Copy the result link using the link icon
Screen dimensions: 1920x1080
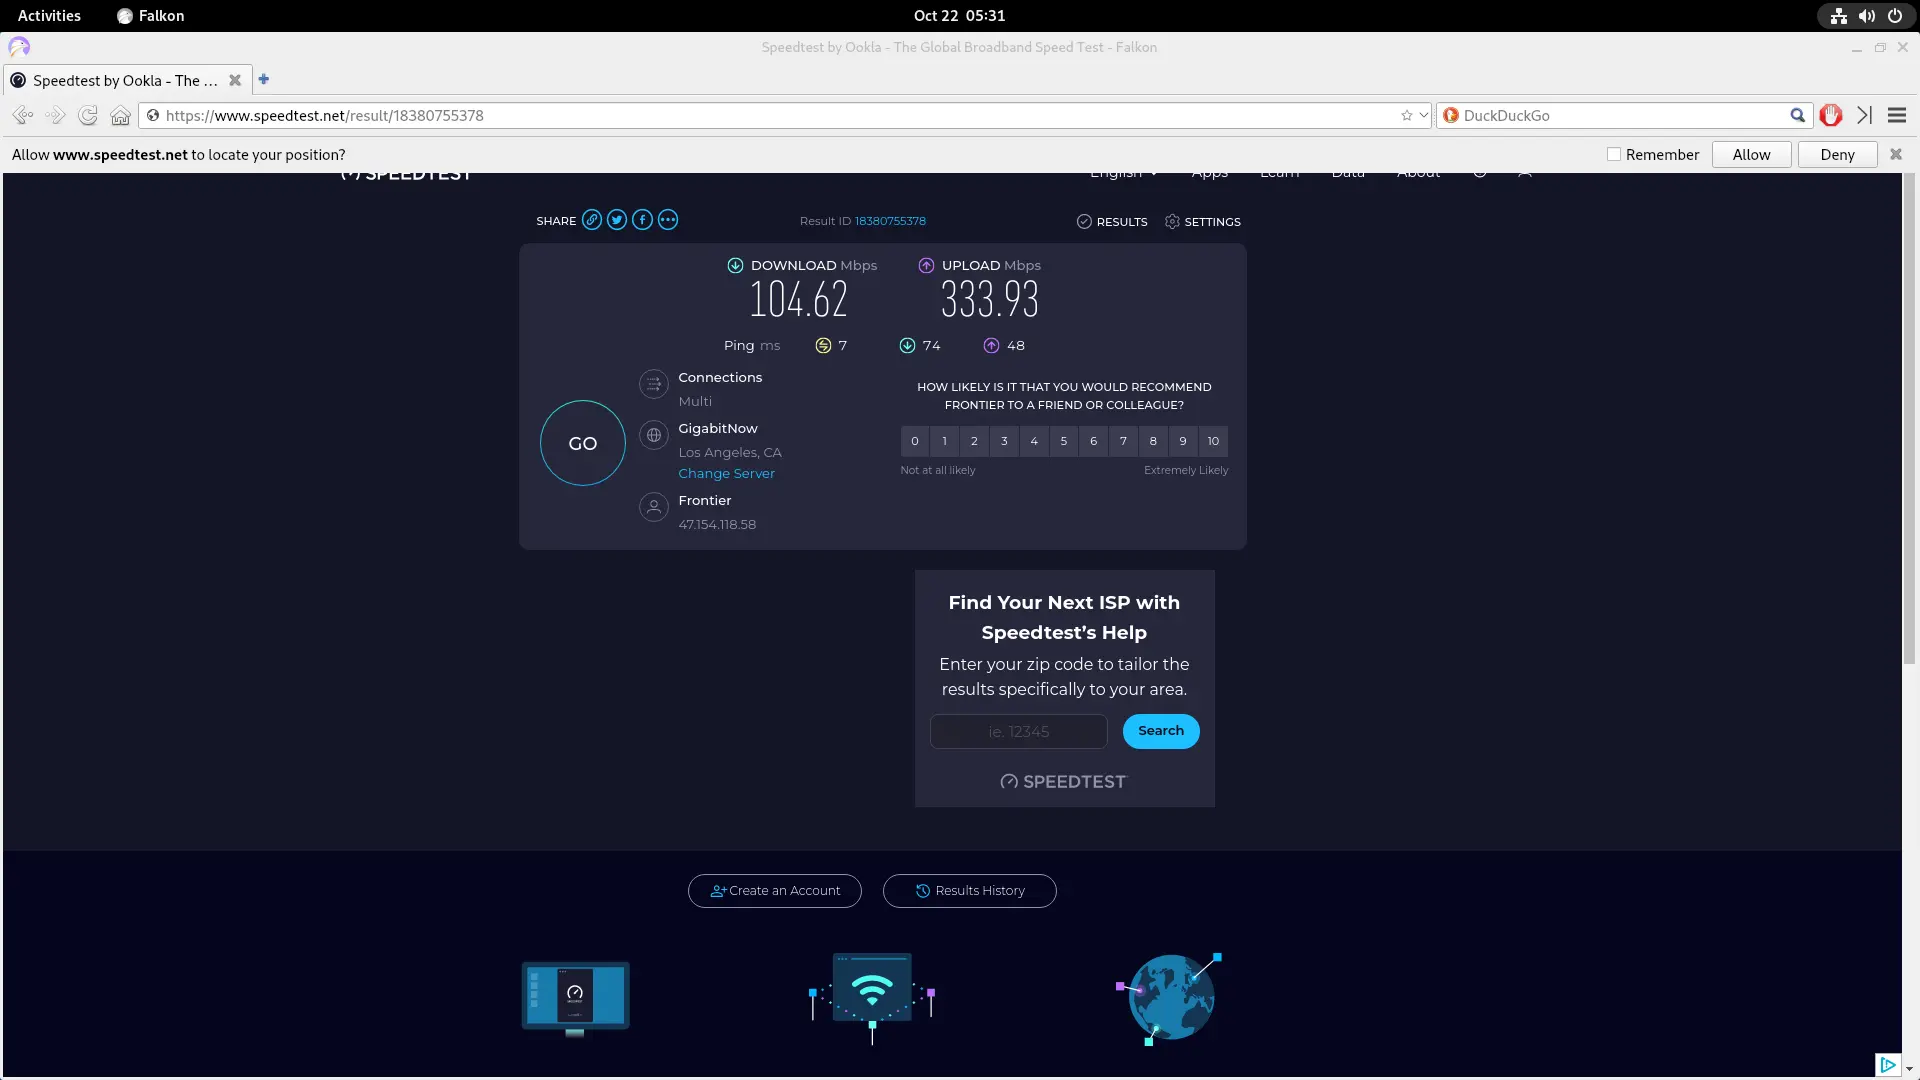pos(592,220)
